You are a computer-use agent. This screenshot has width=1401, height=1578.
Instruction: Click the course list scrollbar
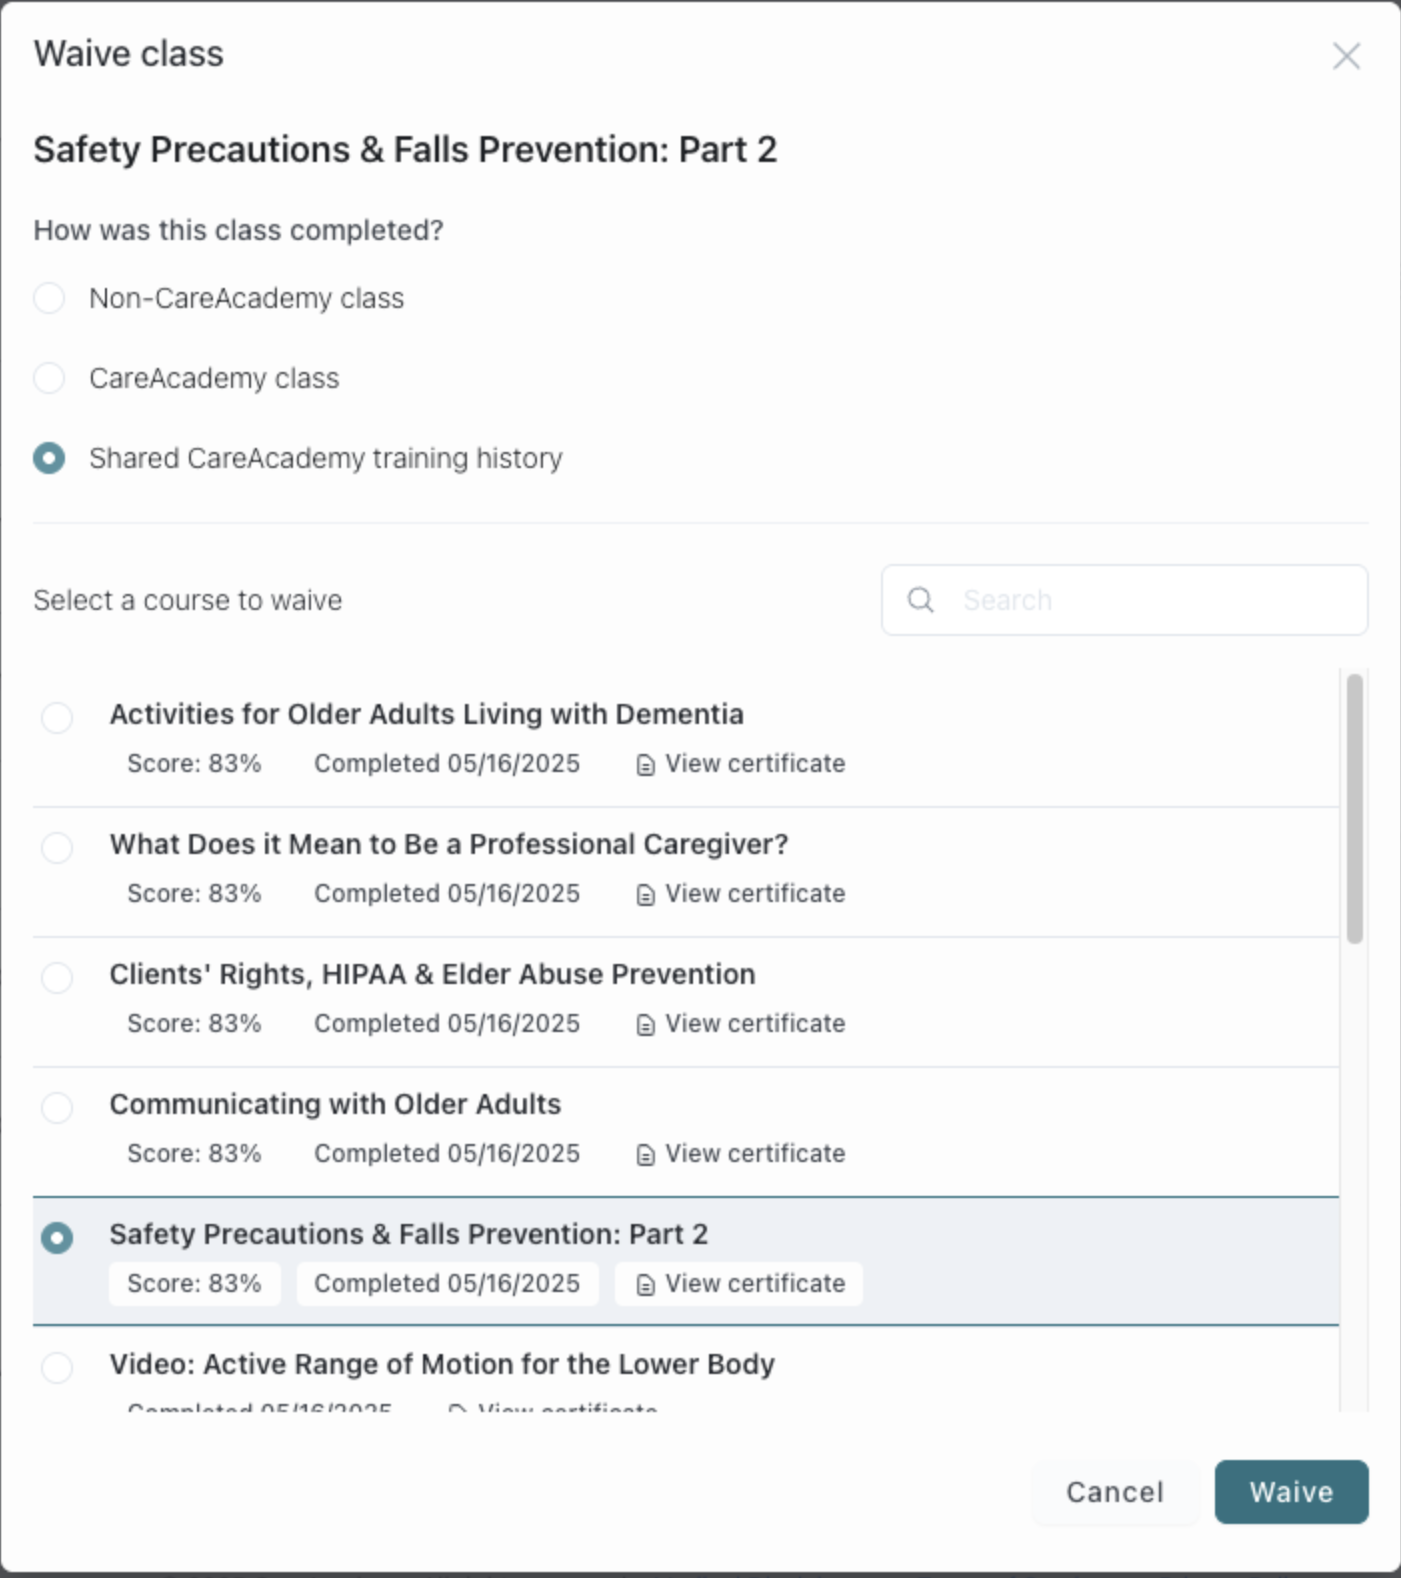click(1354, 808)
